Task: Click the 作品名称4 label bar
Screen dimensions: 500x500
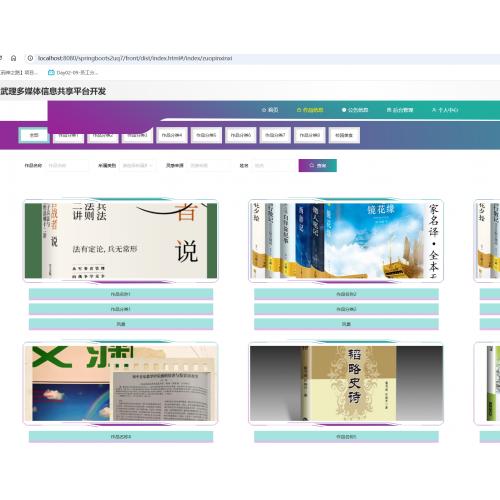Action: tap(121, 437)
